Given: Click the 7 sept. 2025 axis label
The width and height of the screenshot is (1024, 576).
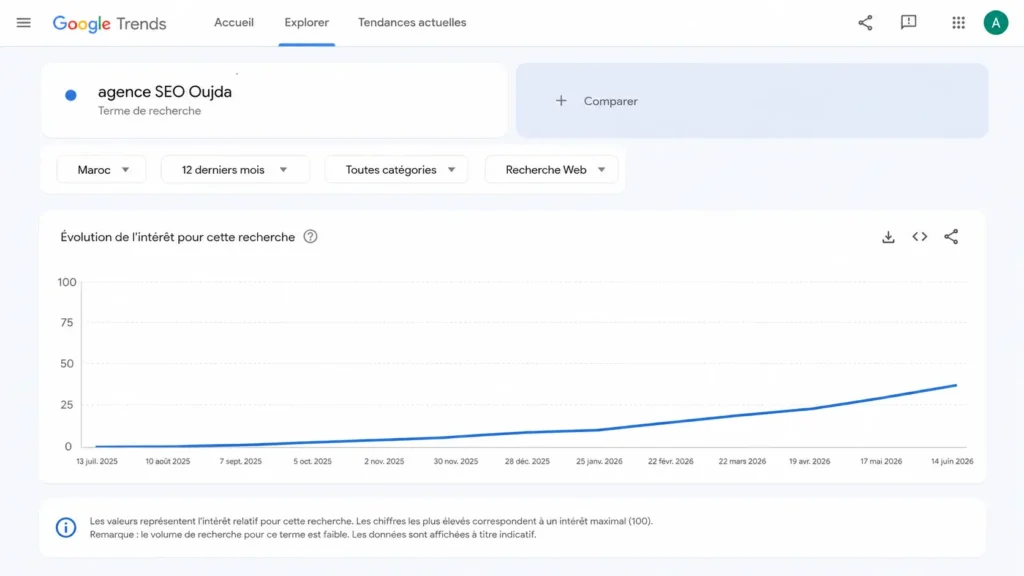Looking at the screenshot, I should tap(240, 461).
